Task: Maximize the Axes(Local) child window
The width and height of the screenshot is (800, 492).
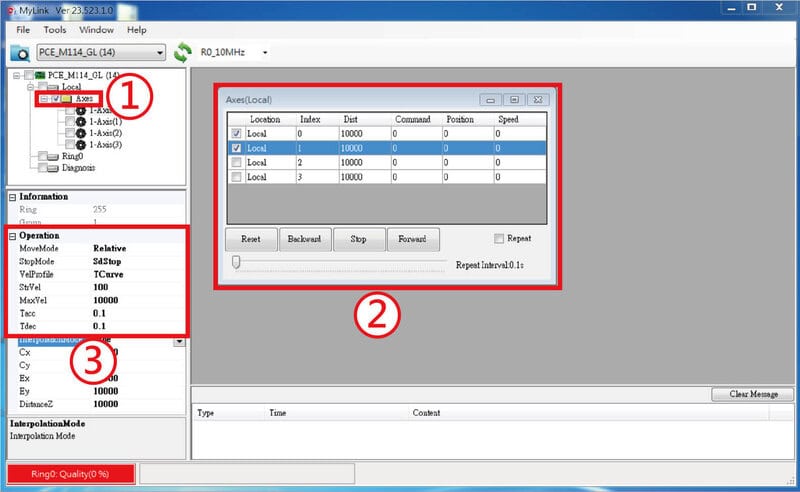Action: coord(514,100)
